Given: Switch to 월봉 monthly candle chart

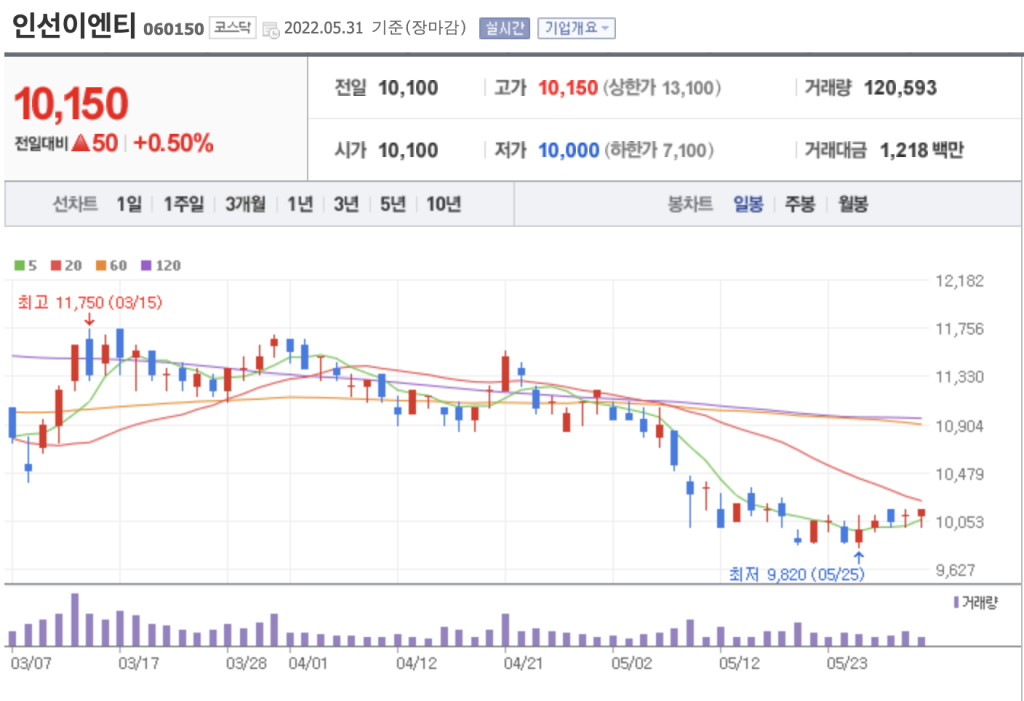Looking at the screenshot, I should (853, 204).
